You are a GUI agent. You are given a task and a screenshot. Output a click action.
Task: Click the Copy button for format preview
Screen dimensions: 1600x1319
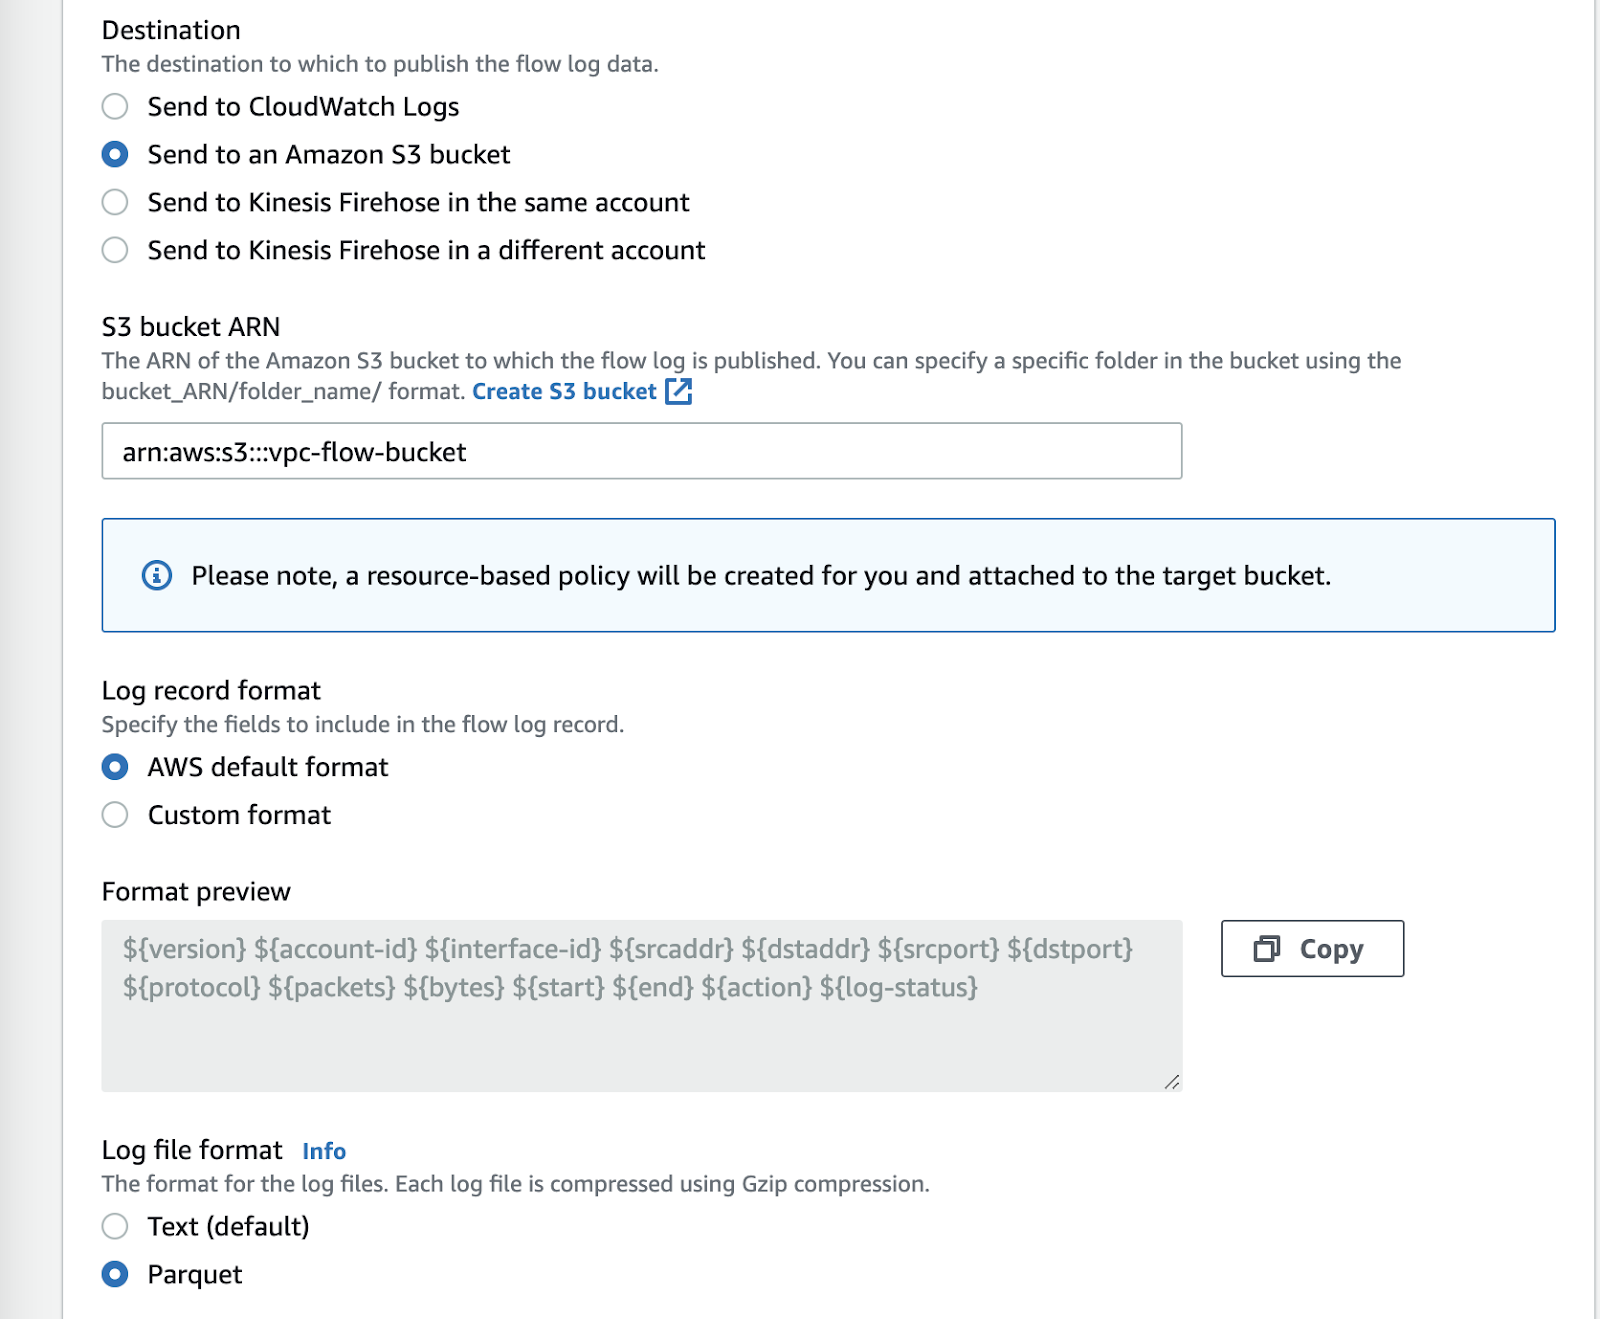(x=1312, y=948)
